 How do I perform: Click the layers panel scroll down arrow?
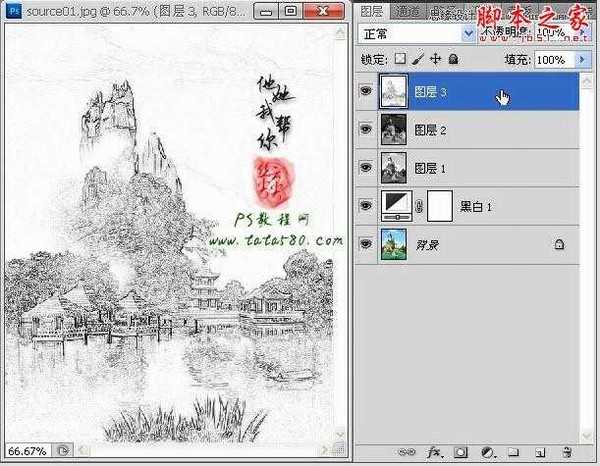[587, 435]
